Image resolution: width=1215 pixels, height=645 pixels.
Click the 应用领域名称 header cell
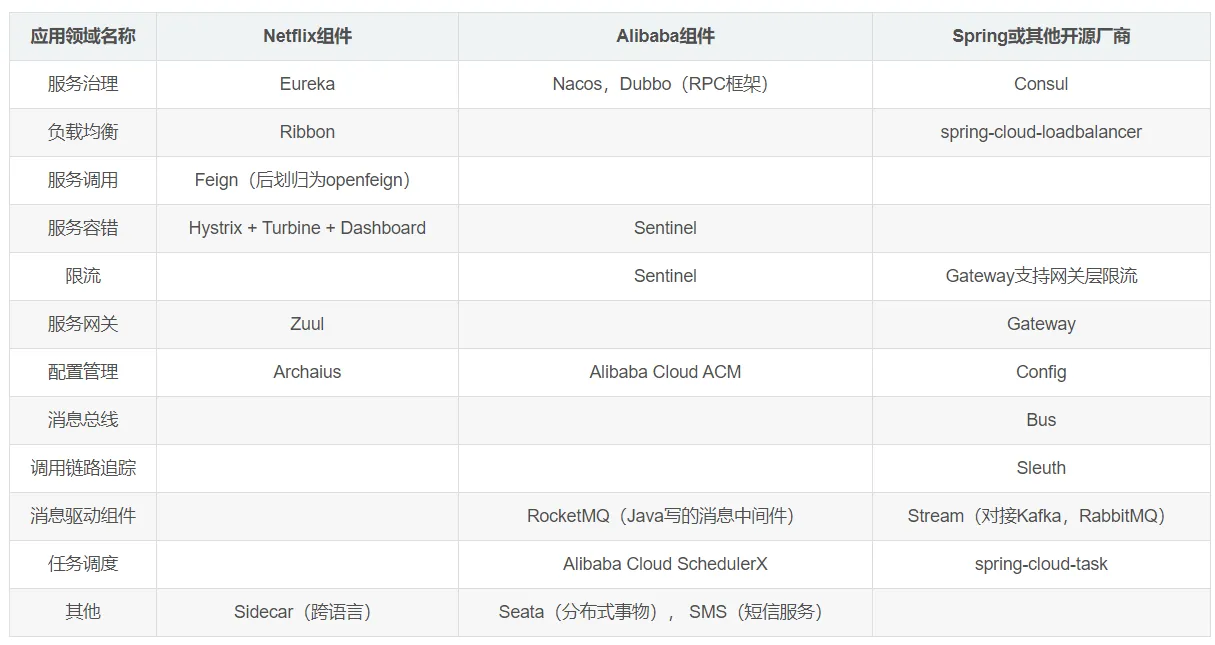83,36
